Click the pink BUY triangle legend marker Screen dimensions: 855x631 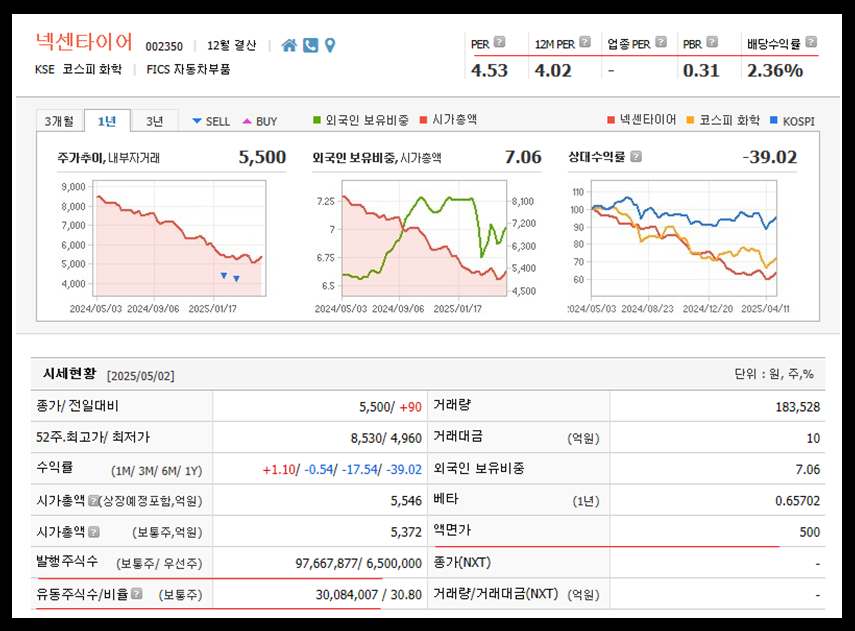click(247, 121)
